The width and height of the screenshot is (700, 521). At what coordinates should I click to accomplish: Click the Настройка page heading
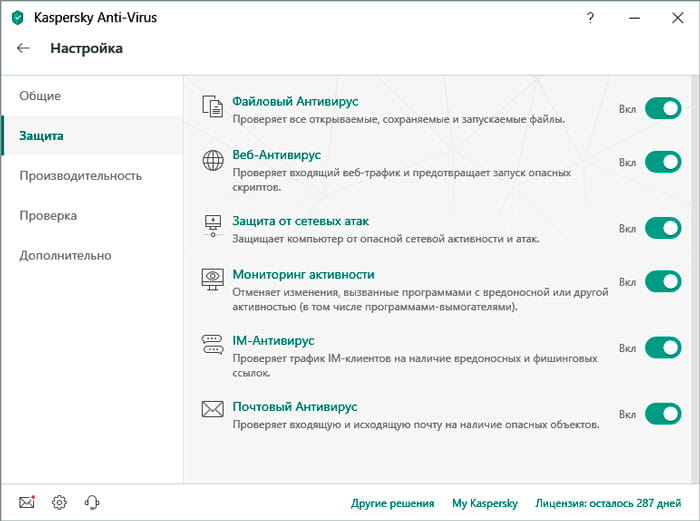tap(86, 48)
